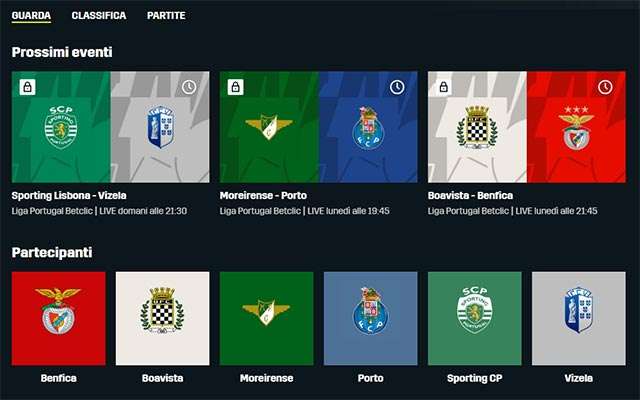Image resolution: width=640 pixels, height=400 pixels.
Task: Switch to the Partite tab
Action: [166, 16]
